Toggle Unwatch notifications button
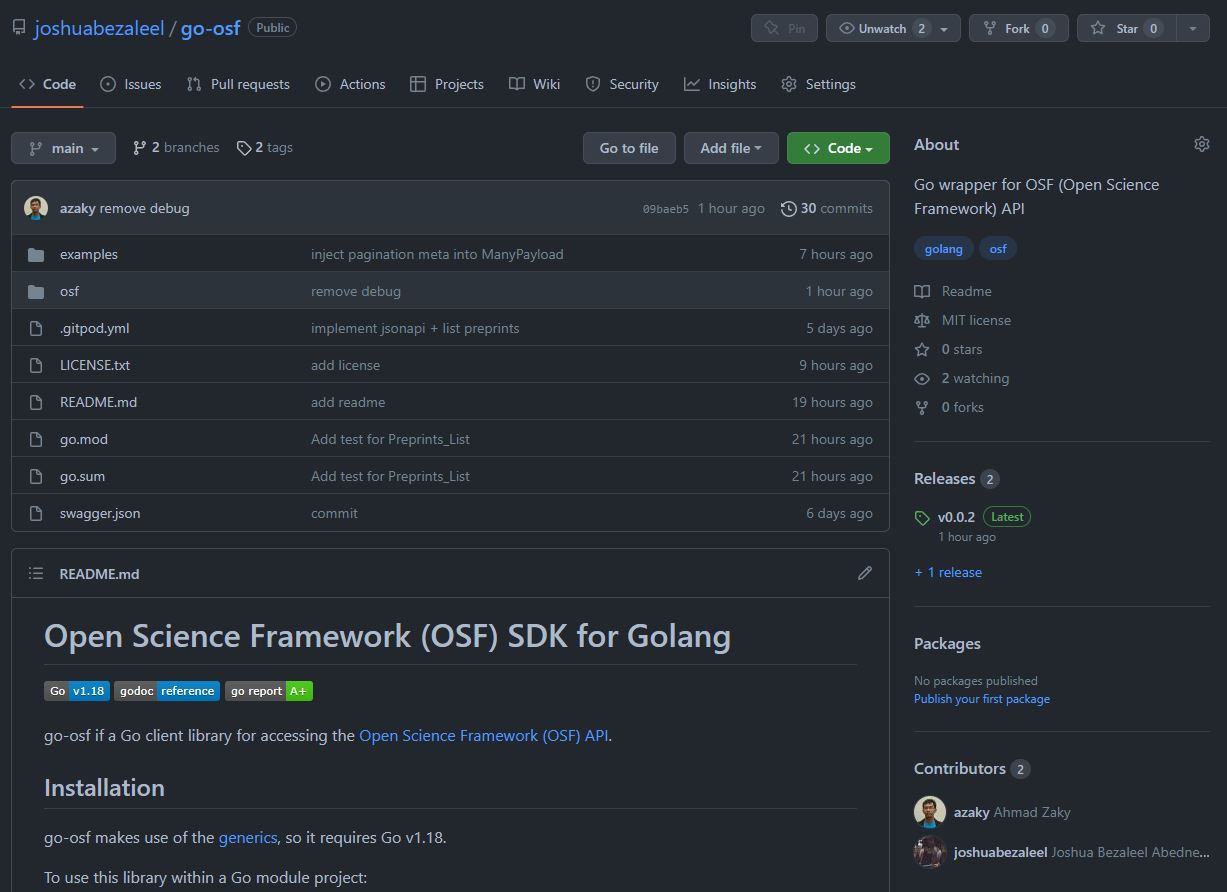This screenshot has width=1227, height=892. 893,28
